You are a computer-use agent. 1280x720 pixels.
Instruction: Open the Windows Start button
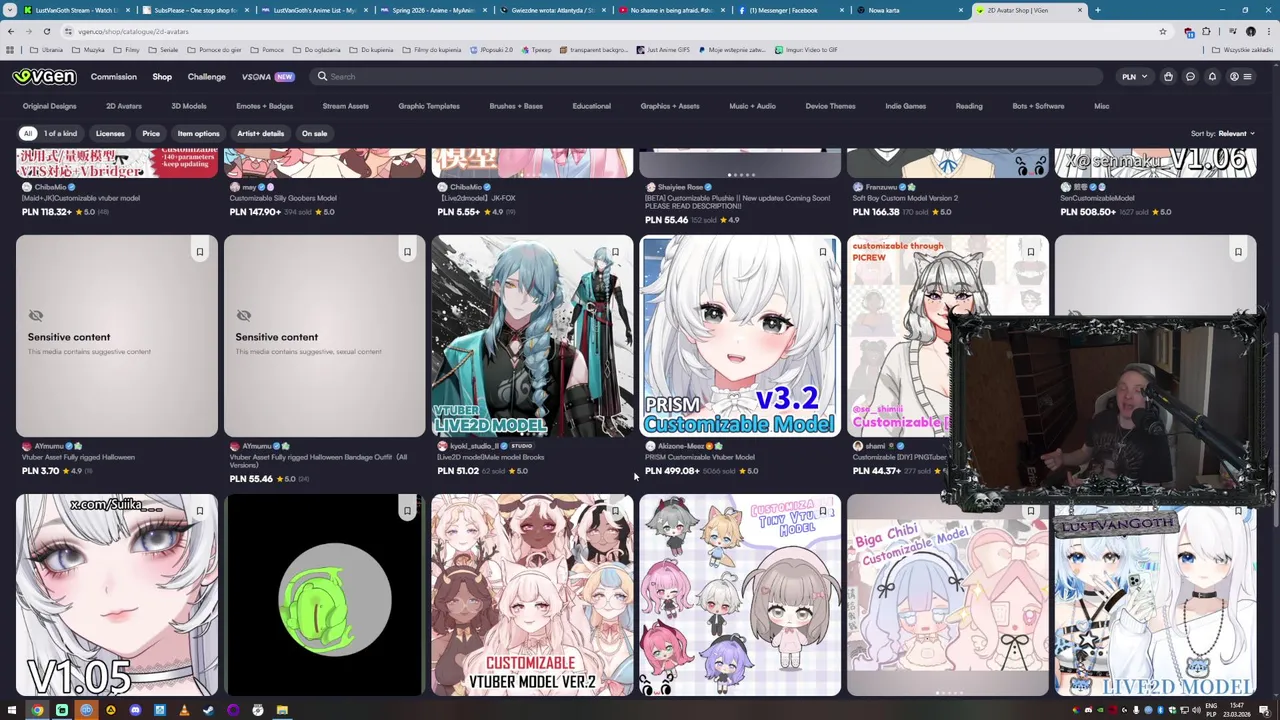[x=13, y=710]
